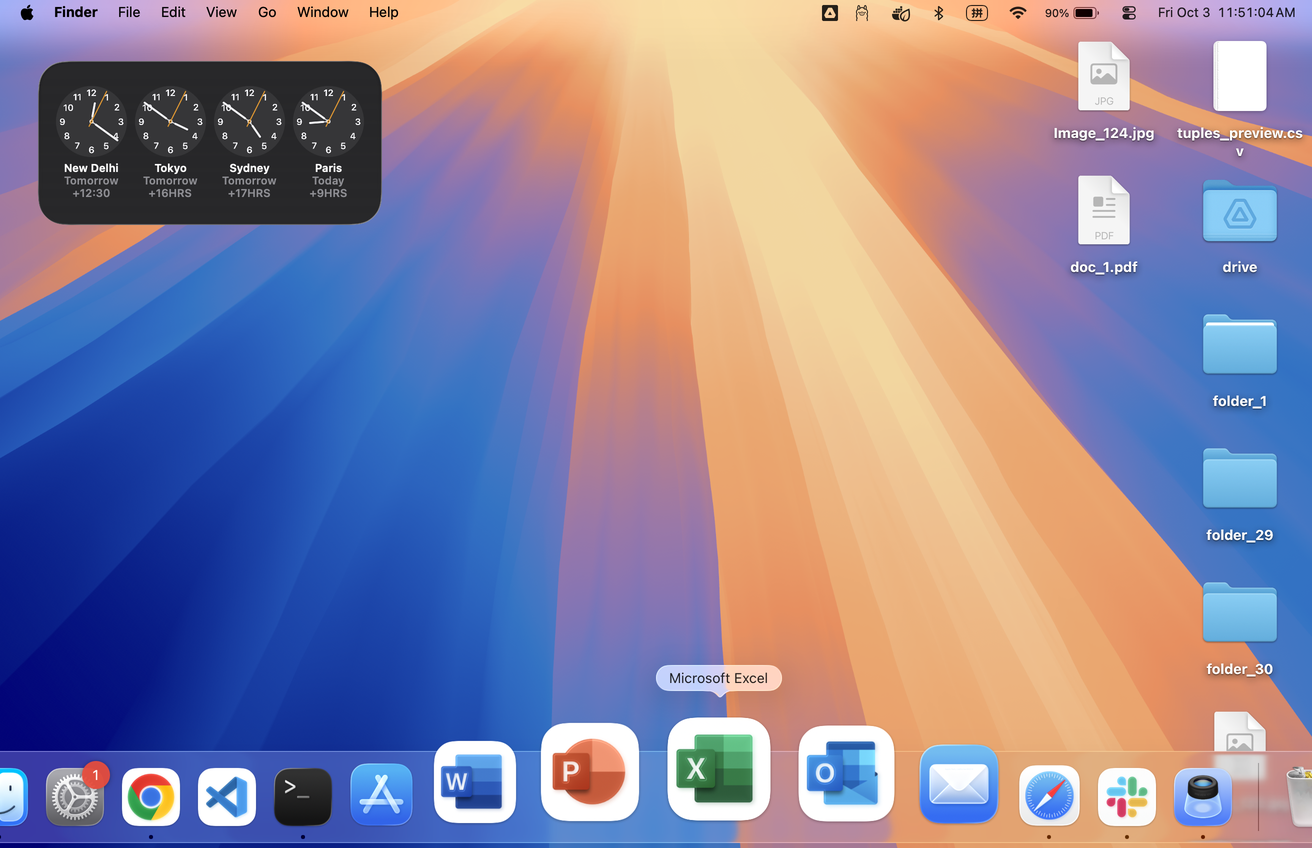Launch Microsoft Excel from the Dock
Viewport: 1312px width, 848px height.
[718, 769]
